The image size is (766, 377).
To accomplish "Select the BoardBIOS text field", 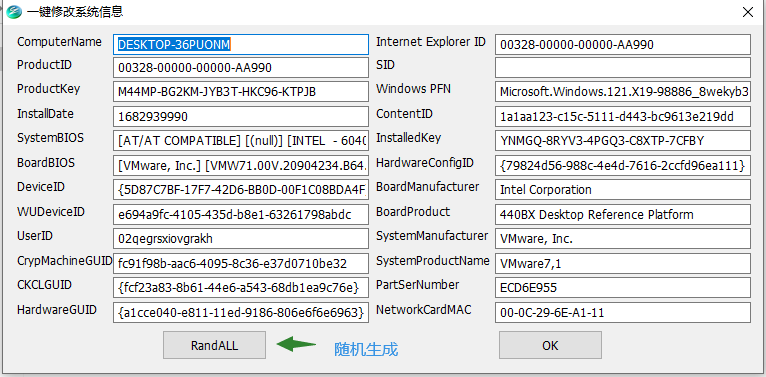I will 241,165.
